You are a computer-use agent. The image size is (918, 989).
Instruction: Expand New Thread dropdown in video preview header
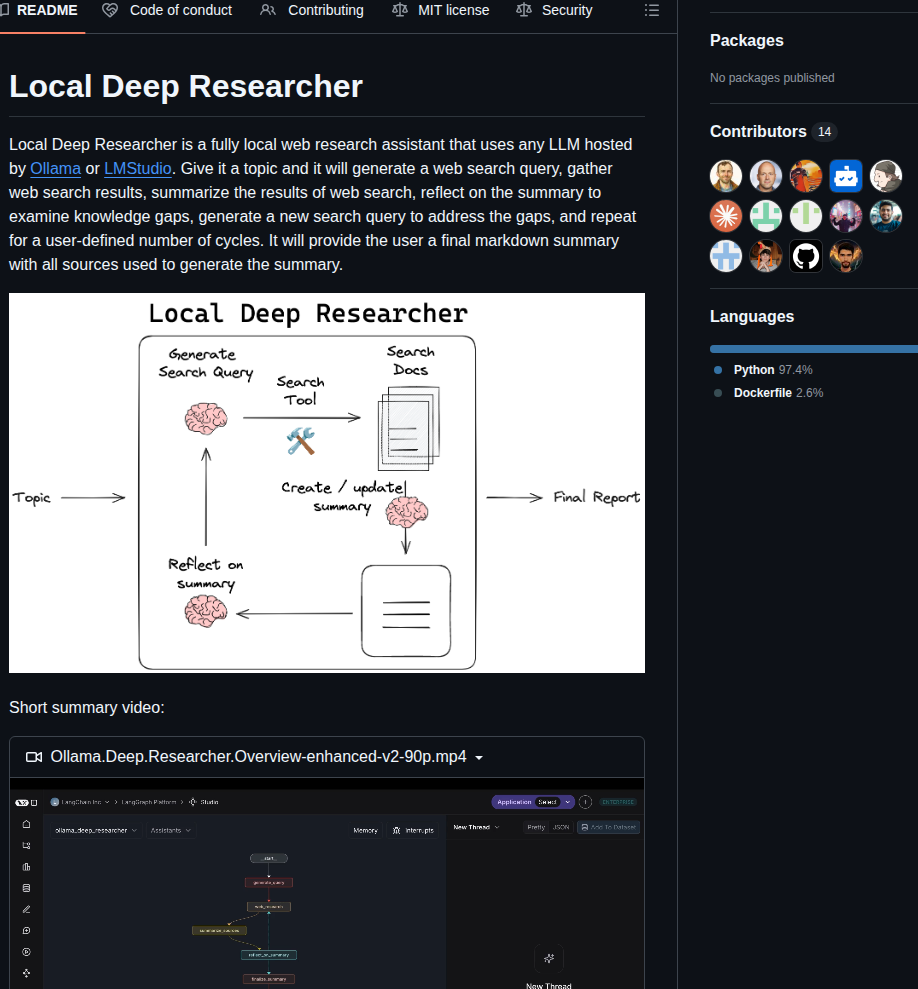[x=476, y=827]
